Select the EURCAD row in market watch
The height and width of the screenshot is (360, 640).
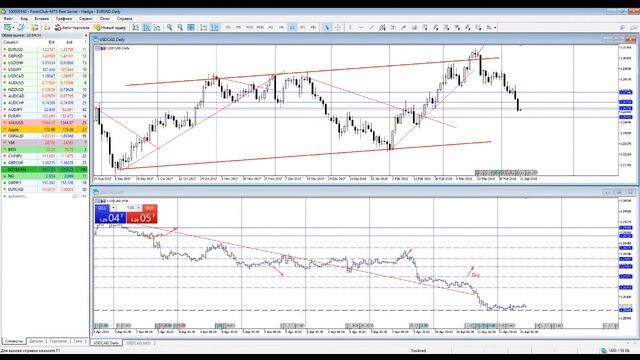pos(44,189)
